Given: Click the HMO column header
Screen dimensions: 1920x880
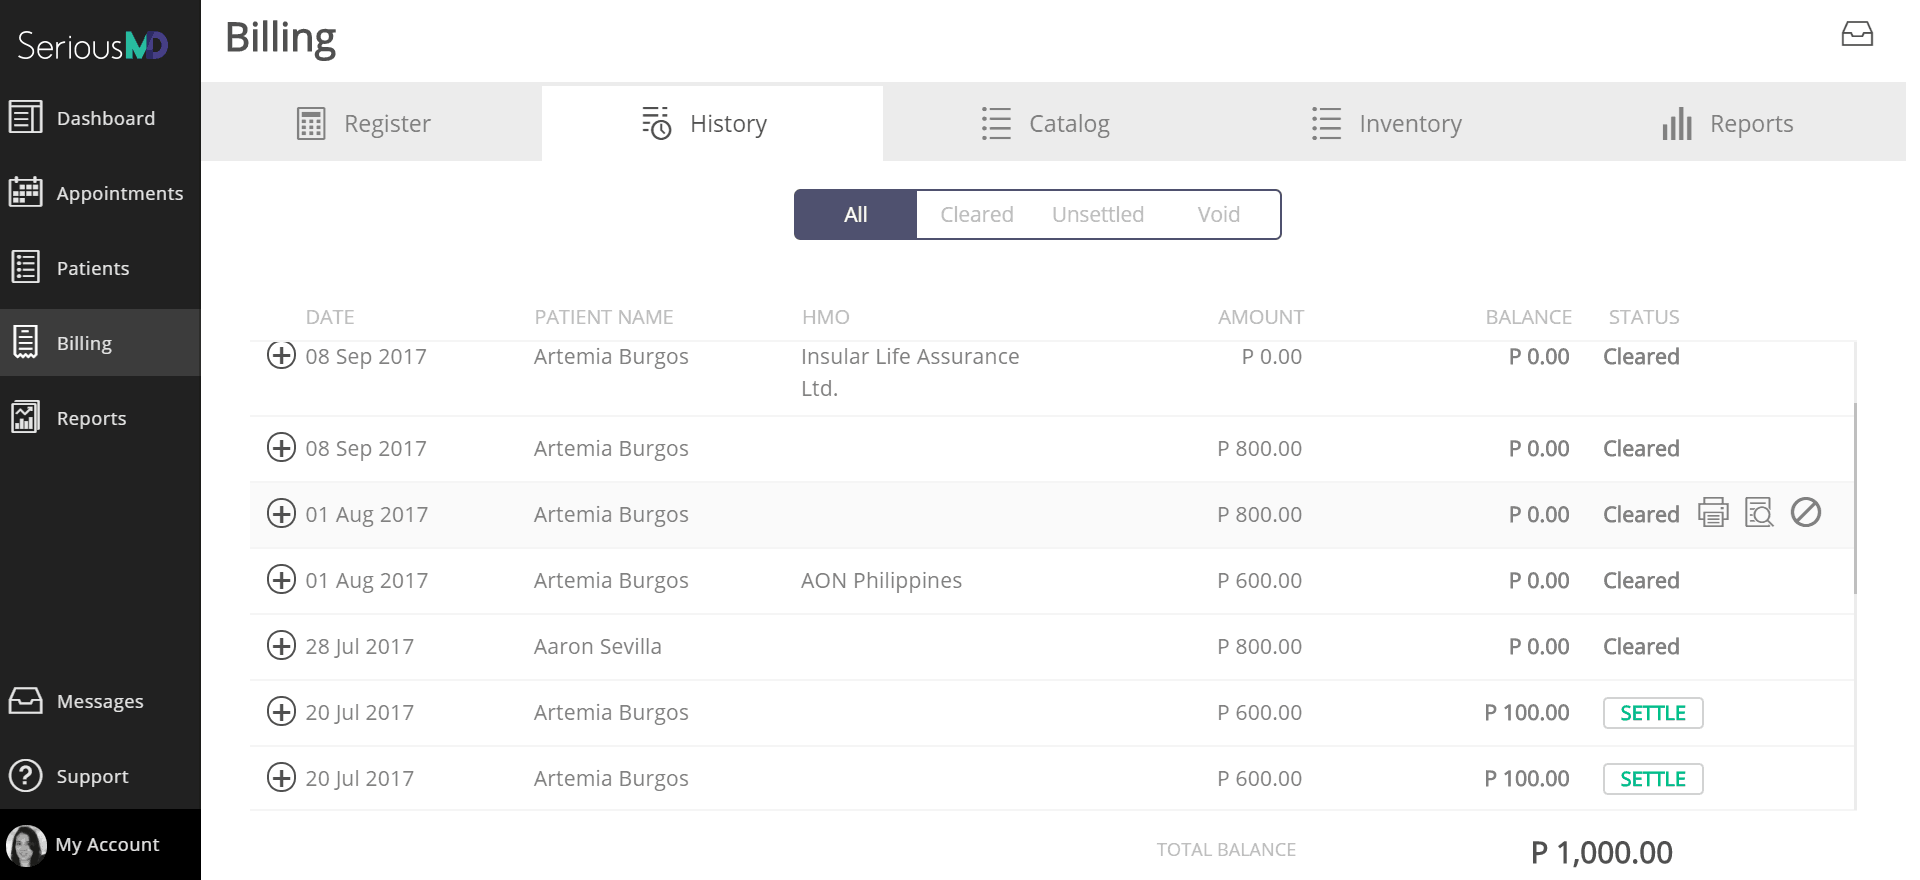Looking at the screenshot, I should (x=825, y=317).
